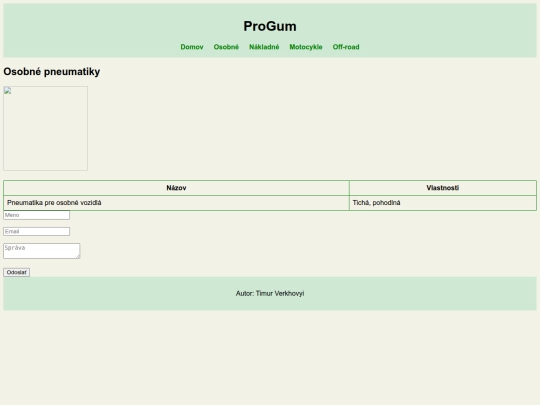Click the Osobné pneumatiky heading
The image size is (540, 405).
(x=52, y=72)
